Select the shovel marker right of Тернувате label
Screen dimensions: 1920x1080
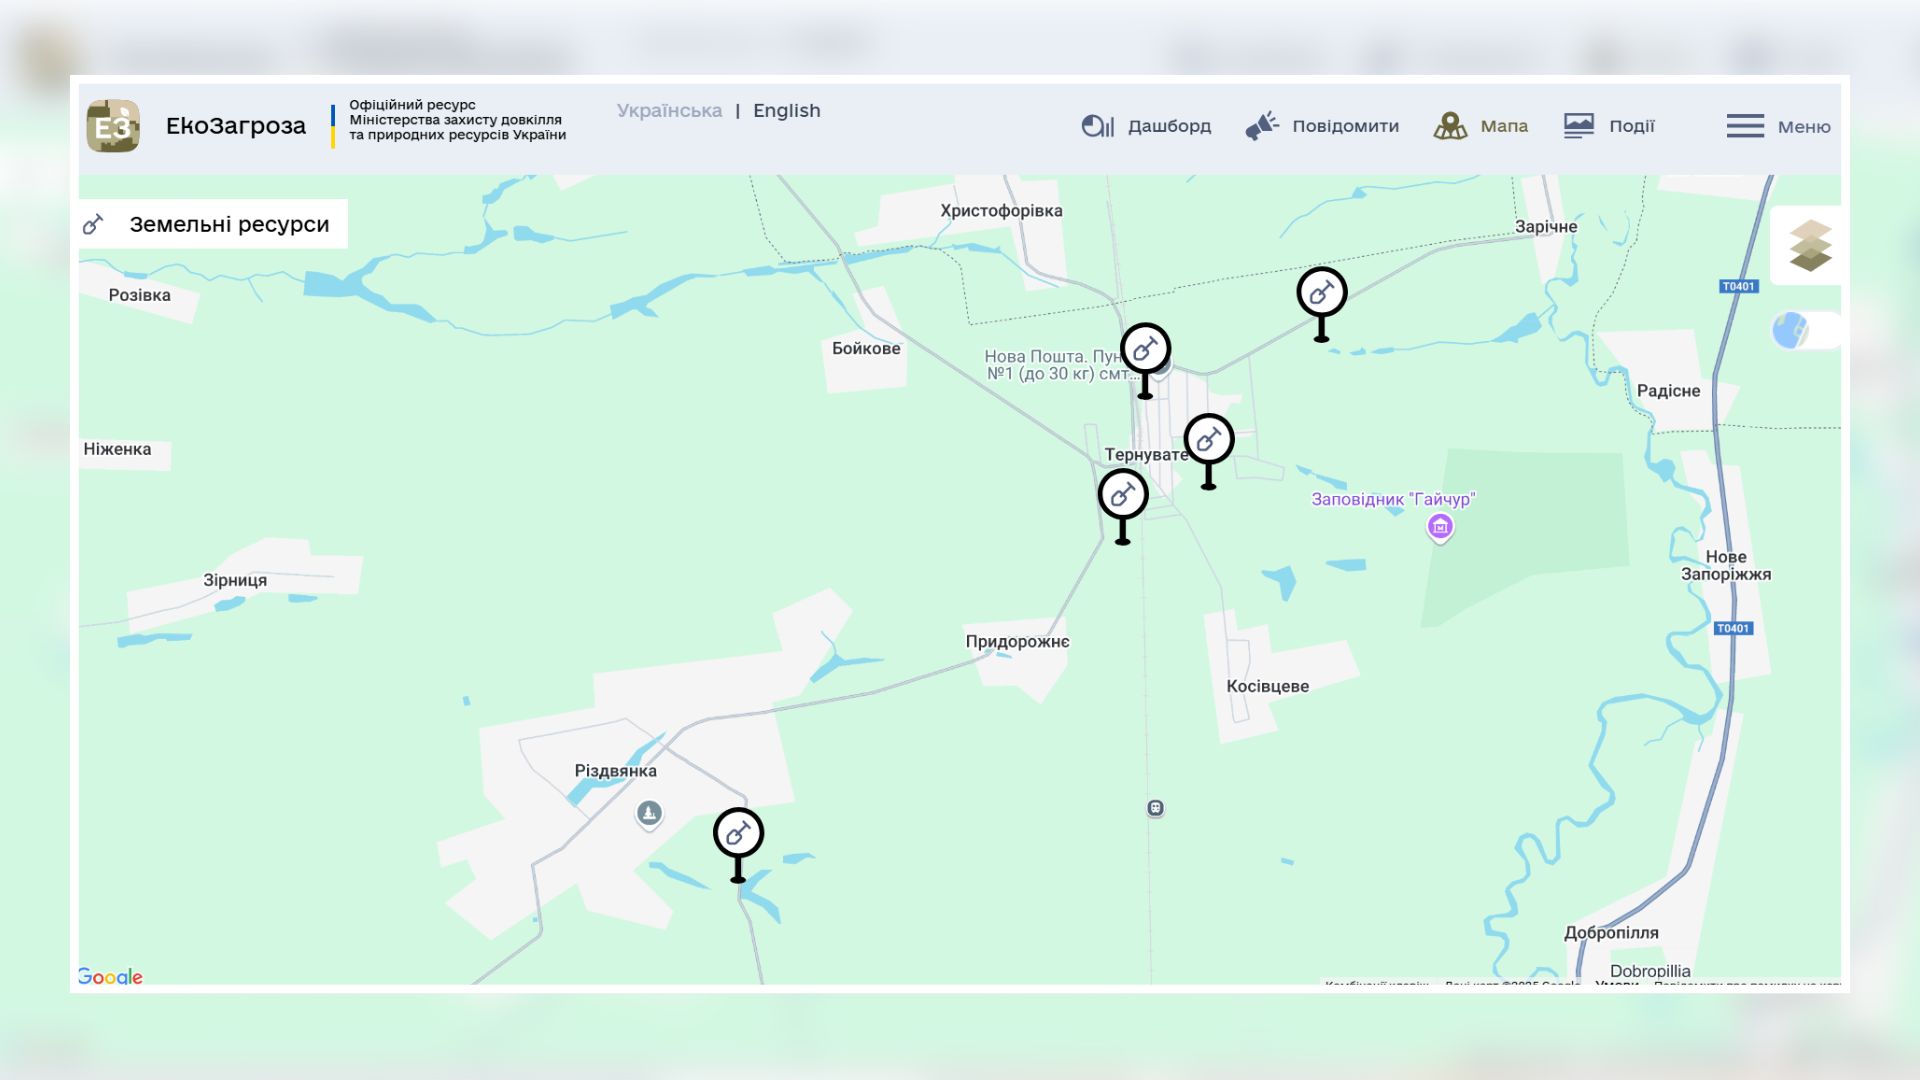tap(1208, 440)
